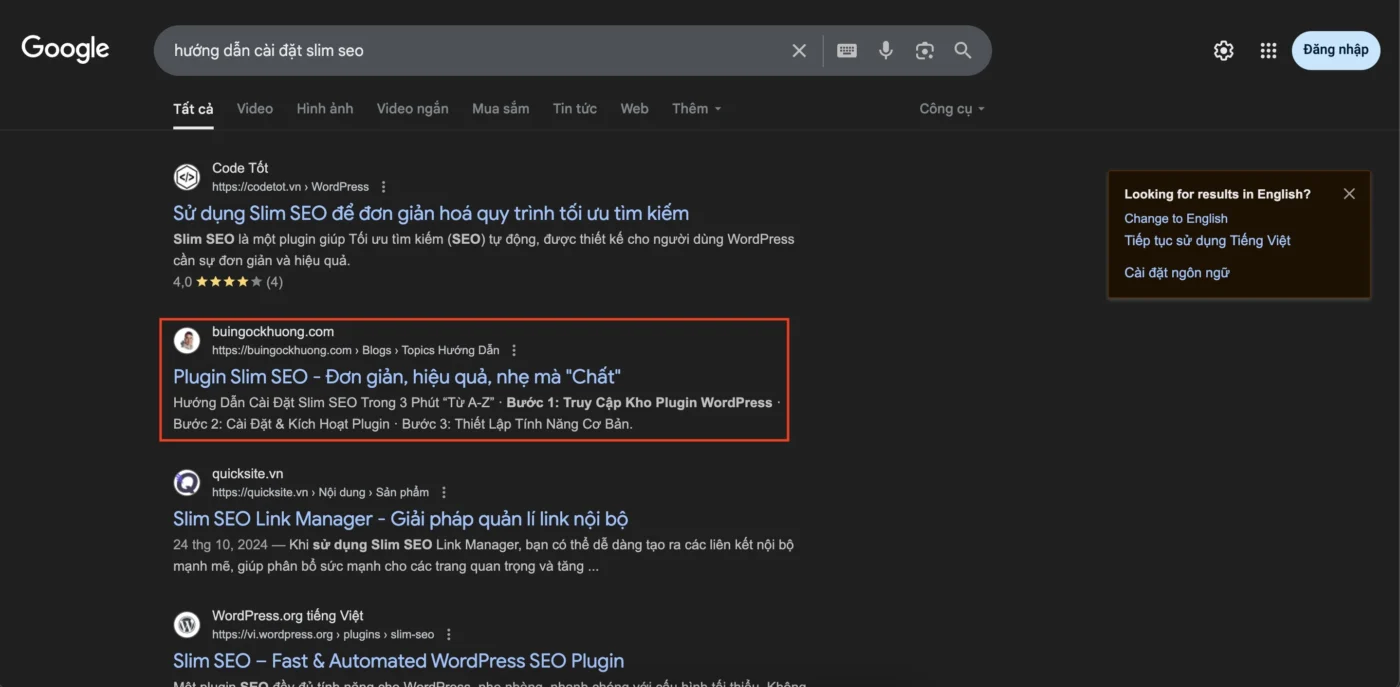Viewport: 1400px width, 687px height.
Task: Open result "Sử dụng Slim SEO để đơn giản hoá"
Action: (431, 213)
